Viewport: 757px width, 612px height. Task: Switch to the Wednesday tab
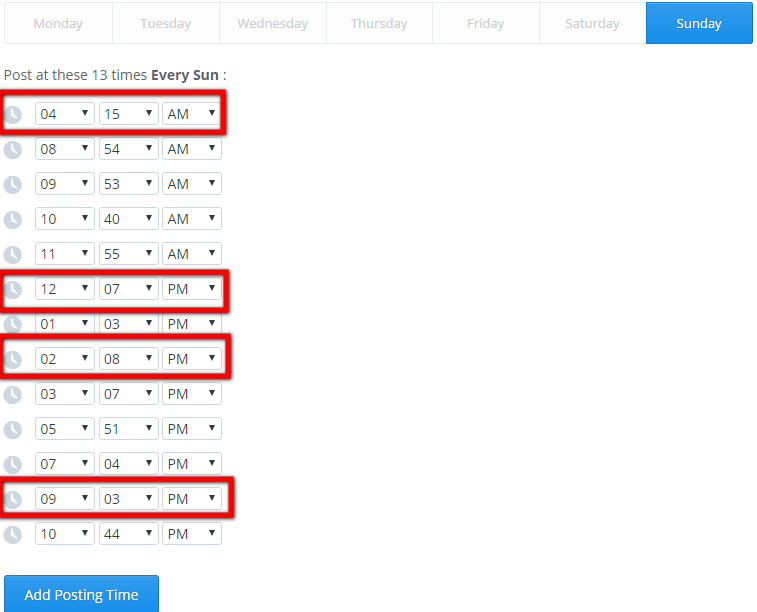[x=272, y=23]
